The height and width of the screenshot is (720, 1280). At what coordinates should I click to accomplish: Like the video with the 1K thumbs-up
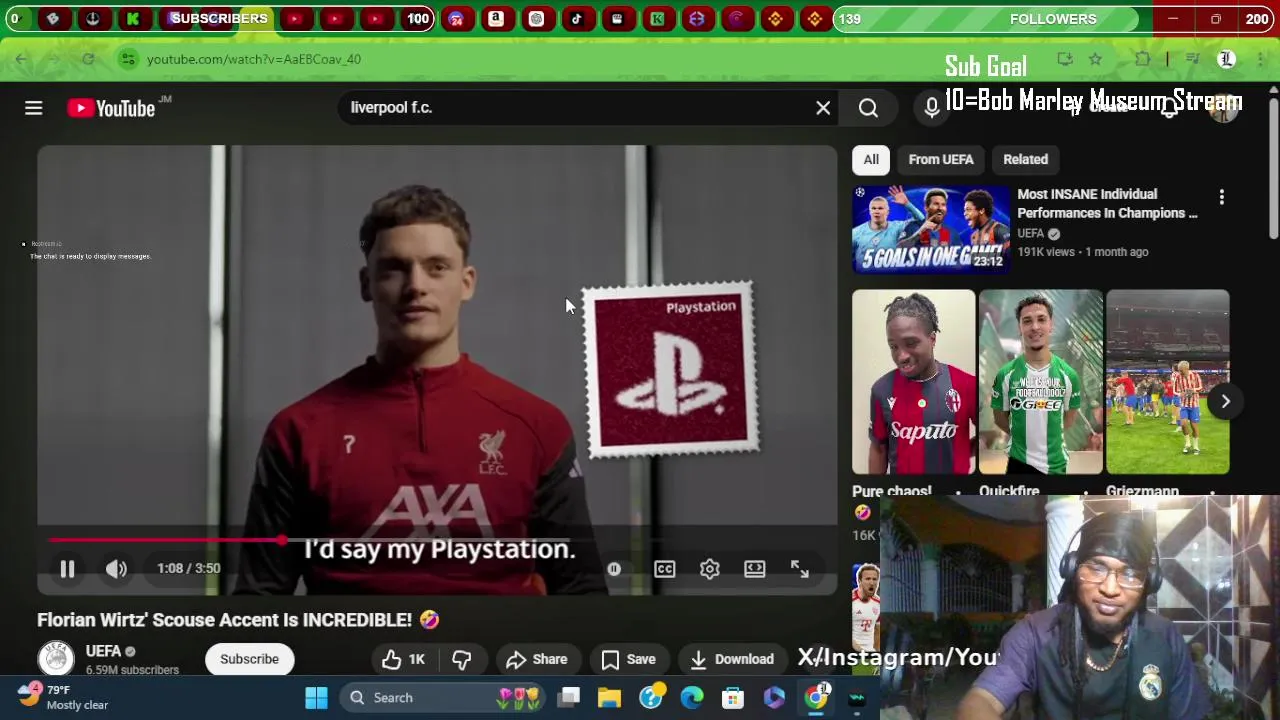pyautogui.click(x=404, y=659)
